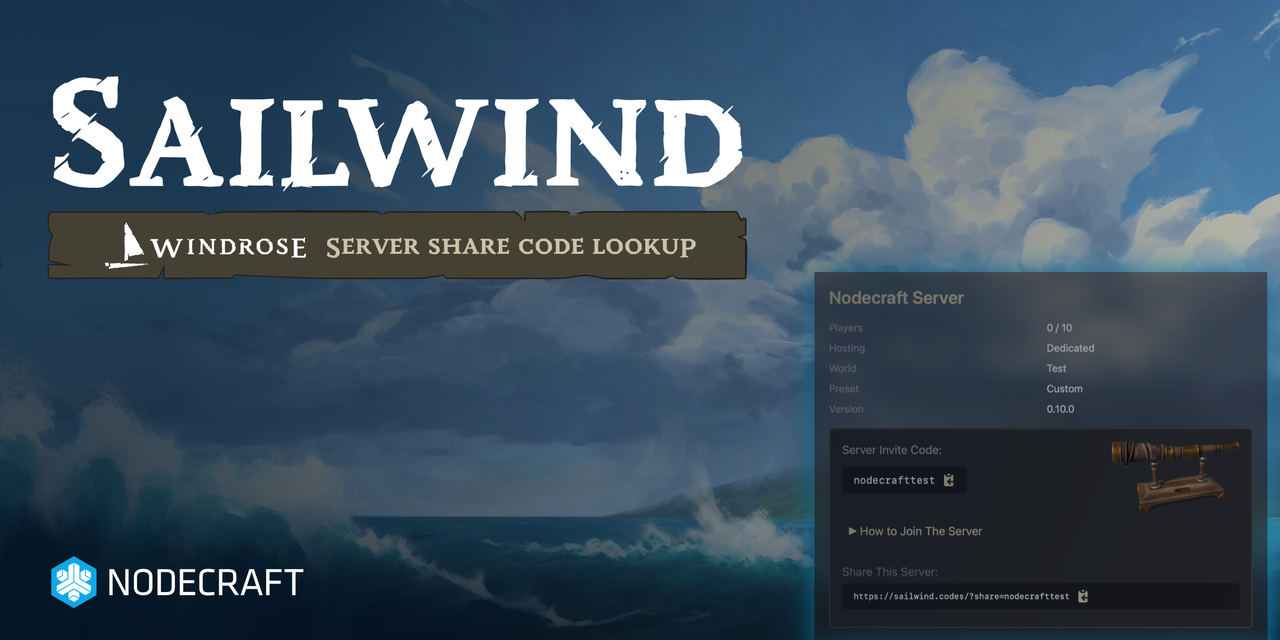Image resolution: width=1280 pixels, height=640 pixels.
Task: Click the Nodecraft hexagon logo icon
Action: (x=73, y=582)
